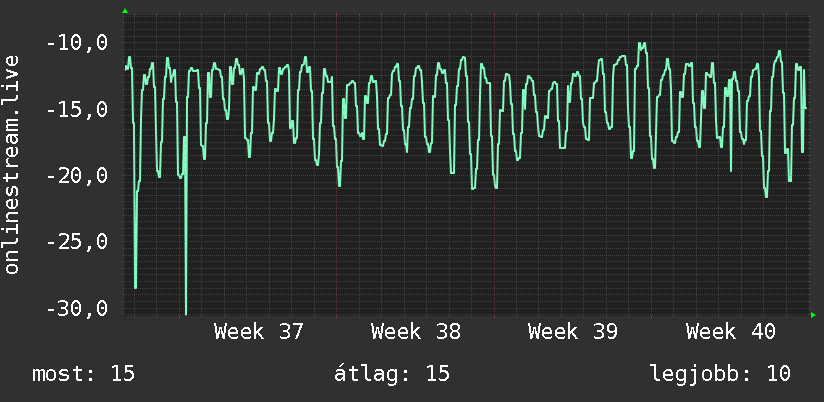Click the Week 39 axis label

(x=573, y=332)
